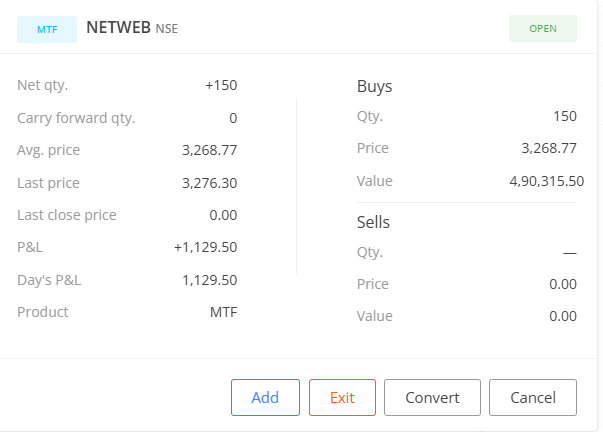
Task: Click the Buys section heading
Action: [x=374, y=86]
